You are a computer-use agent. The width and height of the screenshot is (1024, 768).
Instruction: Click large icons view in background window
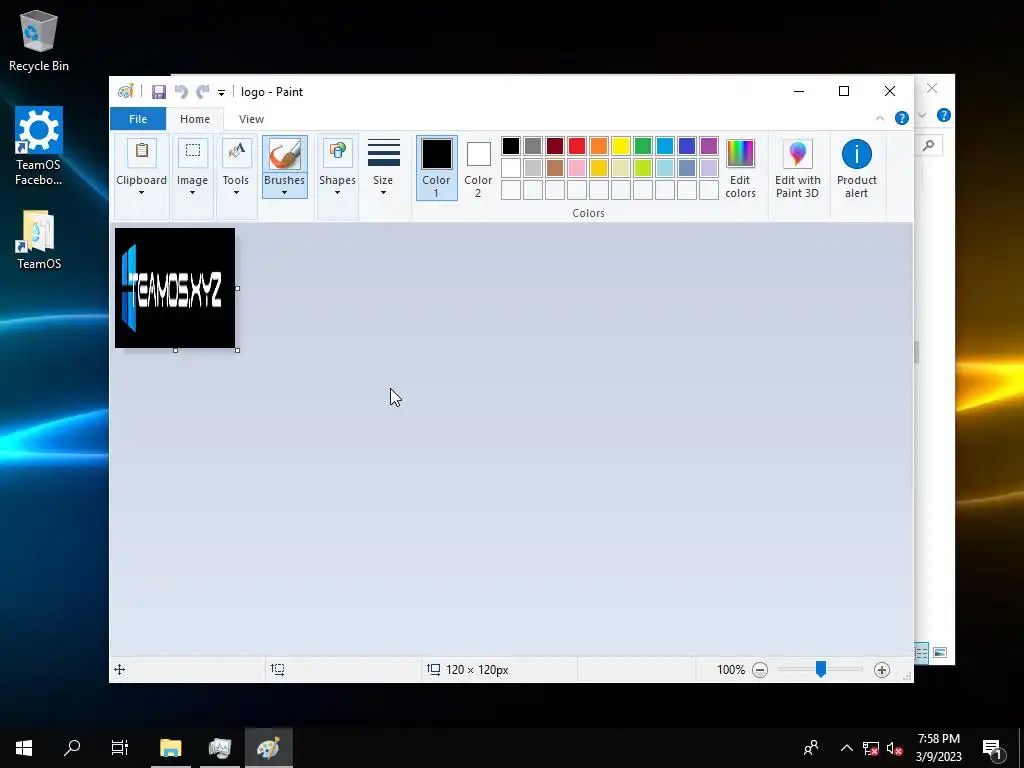coord(940,652)
